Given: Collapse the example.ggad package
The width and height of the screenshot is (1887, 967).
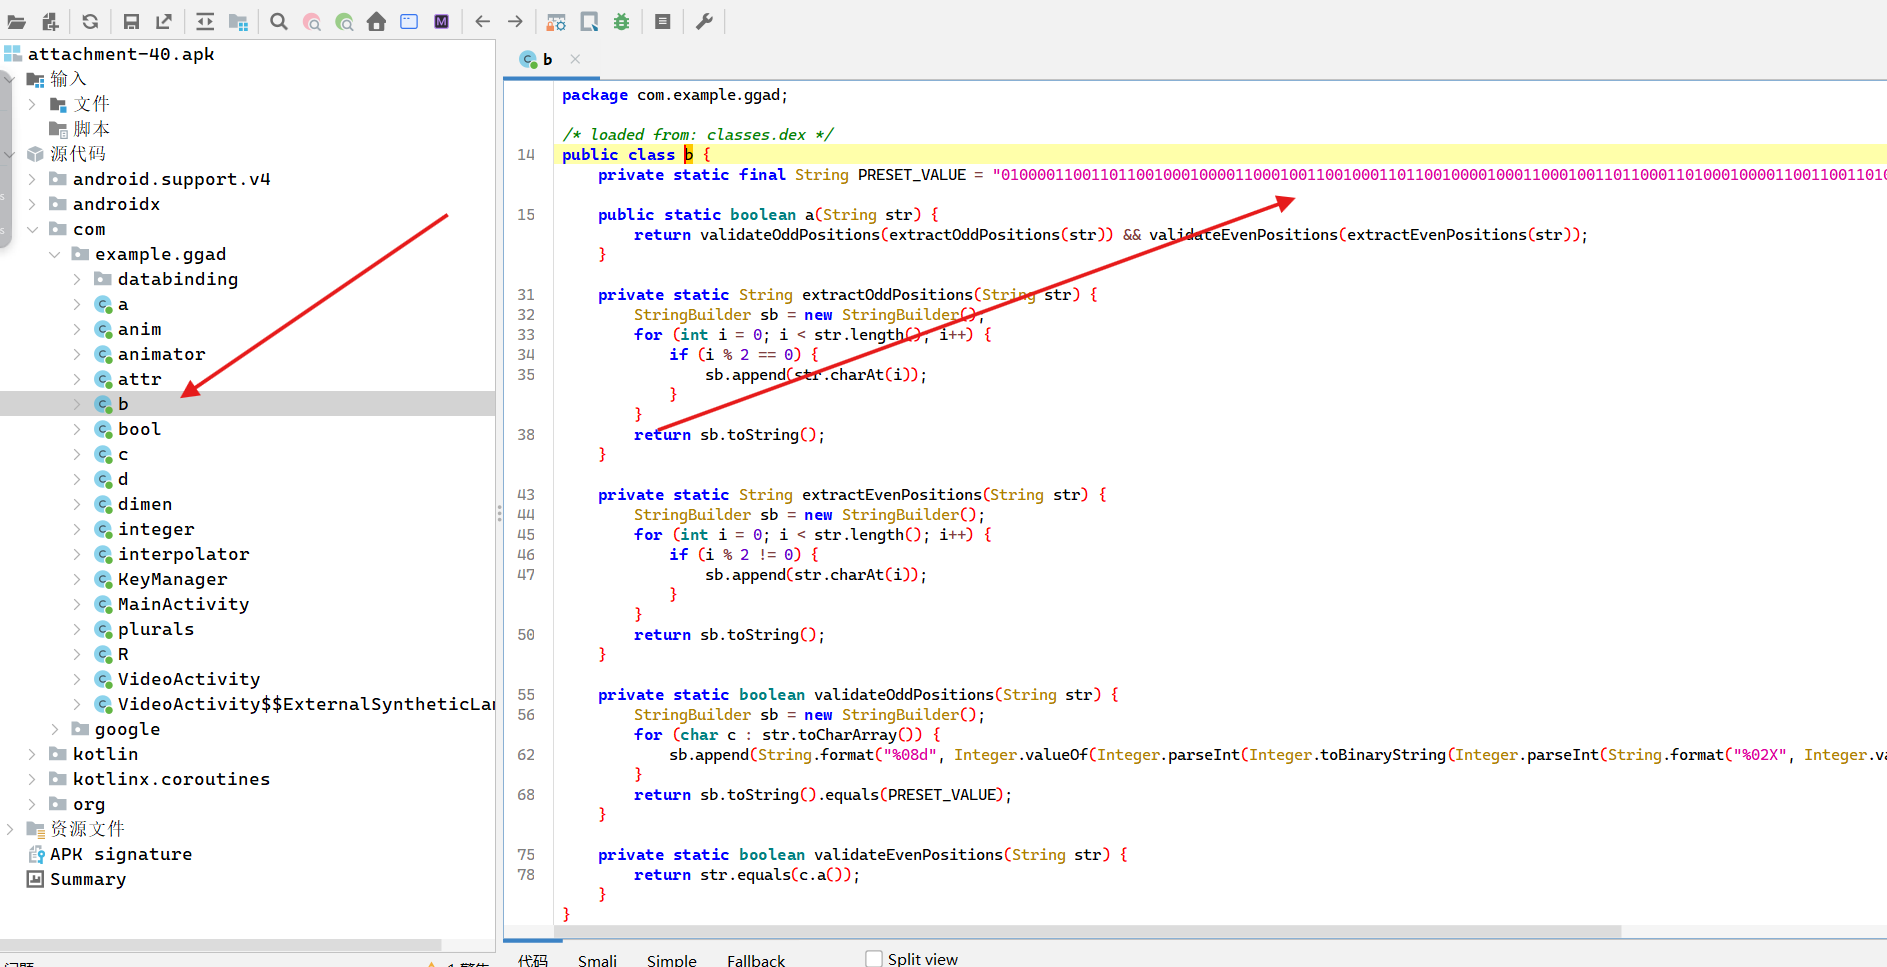Looking at the screenshot, I should (x=54, y=254).
